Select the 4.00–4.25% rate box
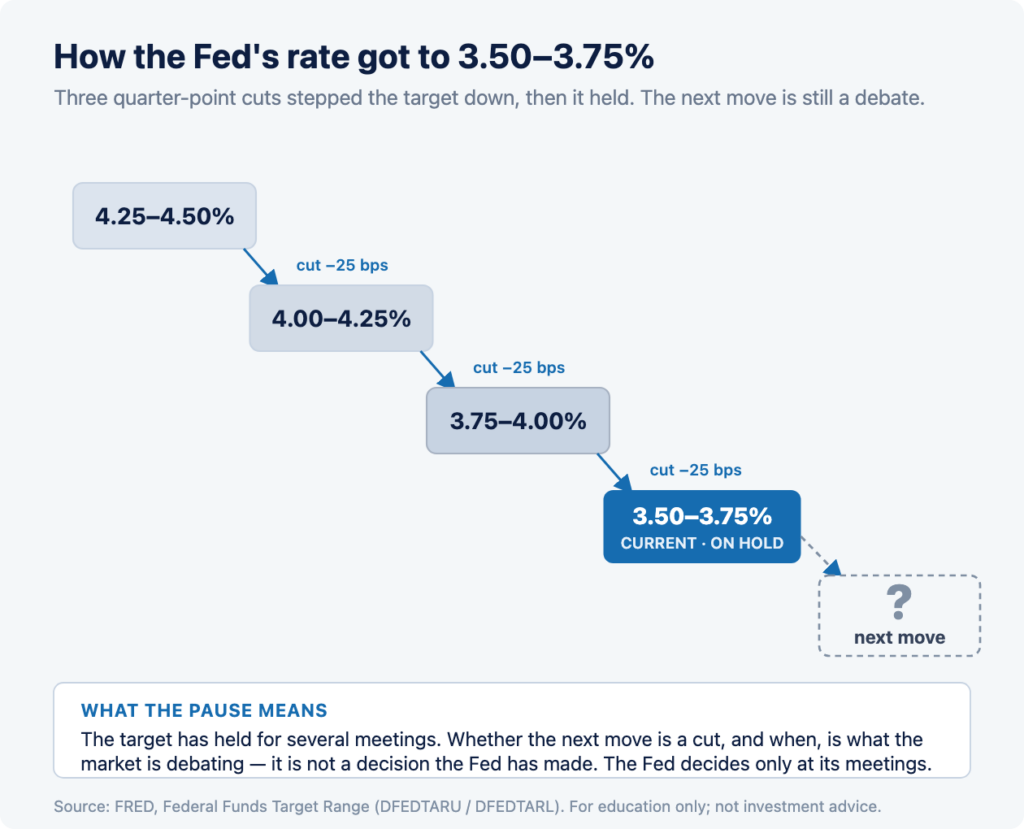This screenshot has width=1024, height=829. point(341,318)
